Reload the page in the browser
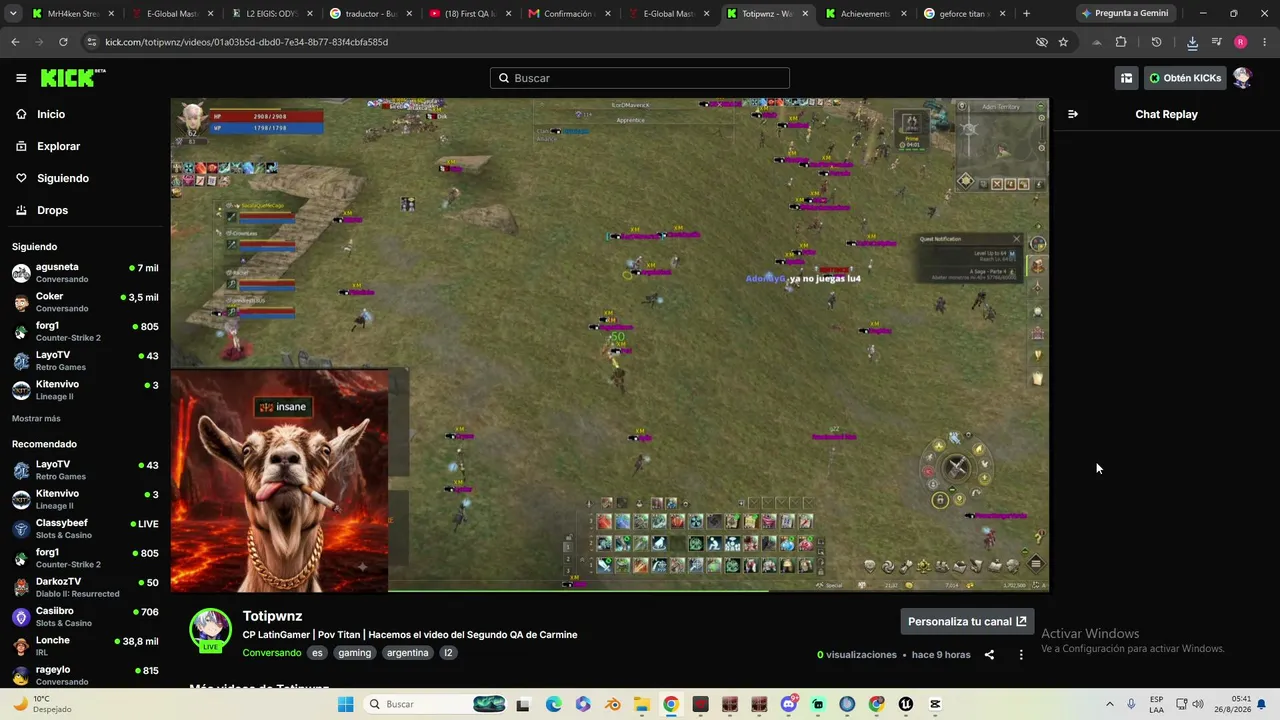Image resolution: width=1280 pixels, height=720 pixels. pyautogui.click(x=63, y=42)
